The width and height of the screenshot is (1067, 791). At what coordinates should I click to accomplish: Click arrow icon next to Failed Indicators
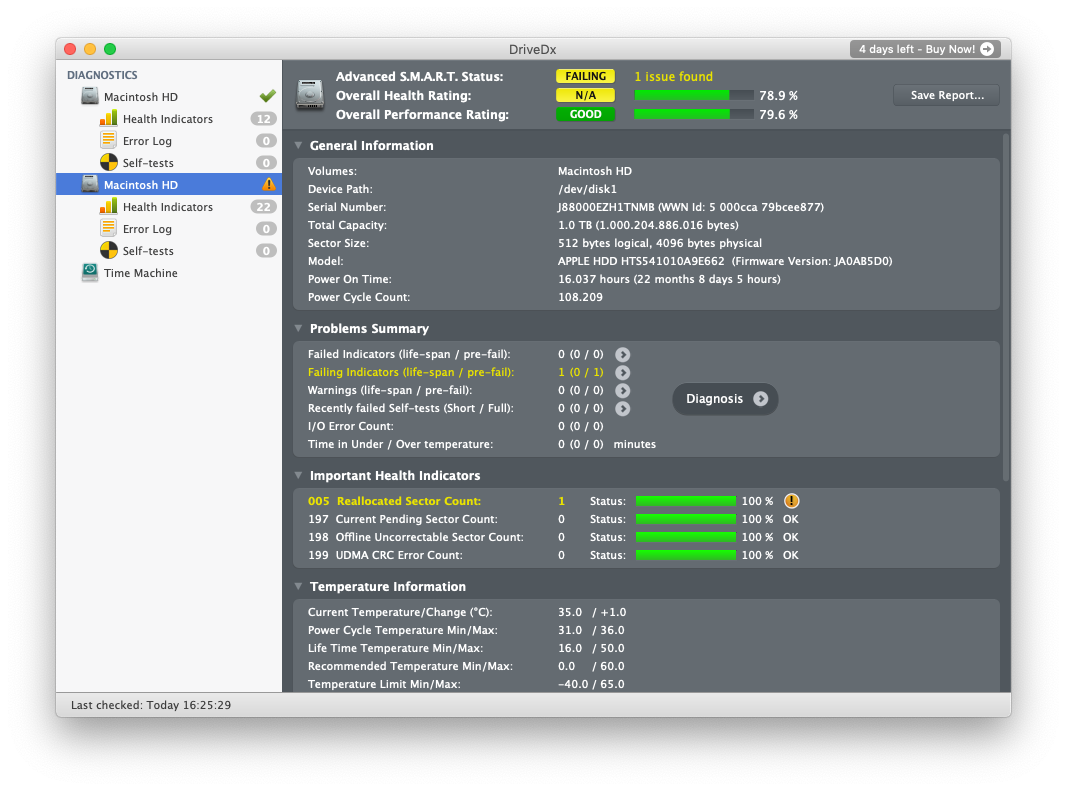(622, 355)
